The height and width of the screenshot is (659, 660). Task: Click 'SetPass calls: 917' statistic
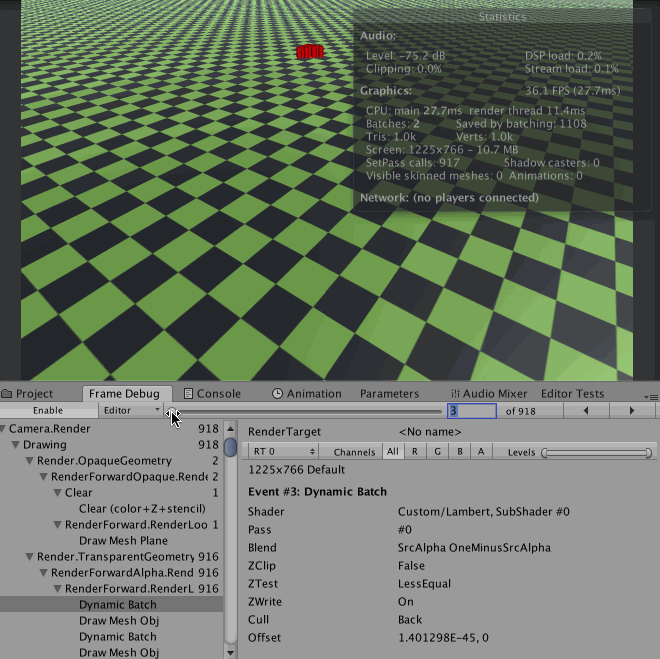412,163
